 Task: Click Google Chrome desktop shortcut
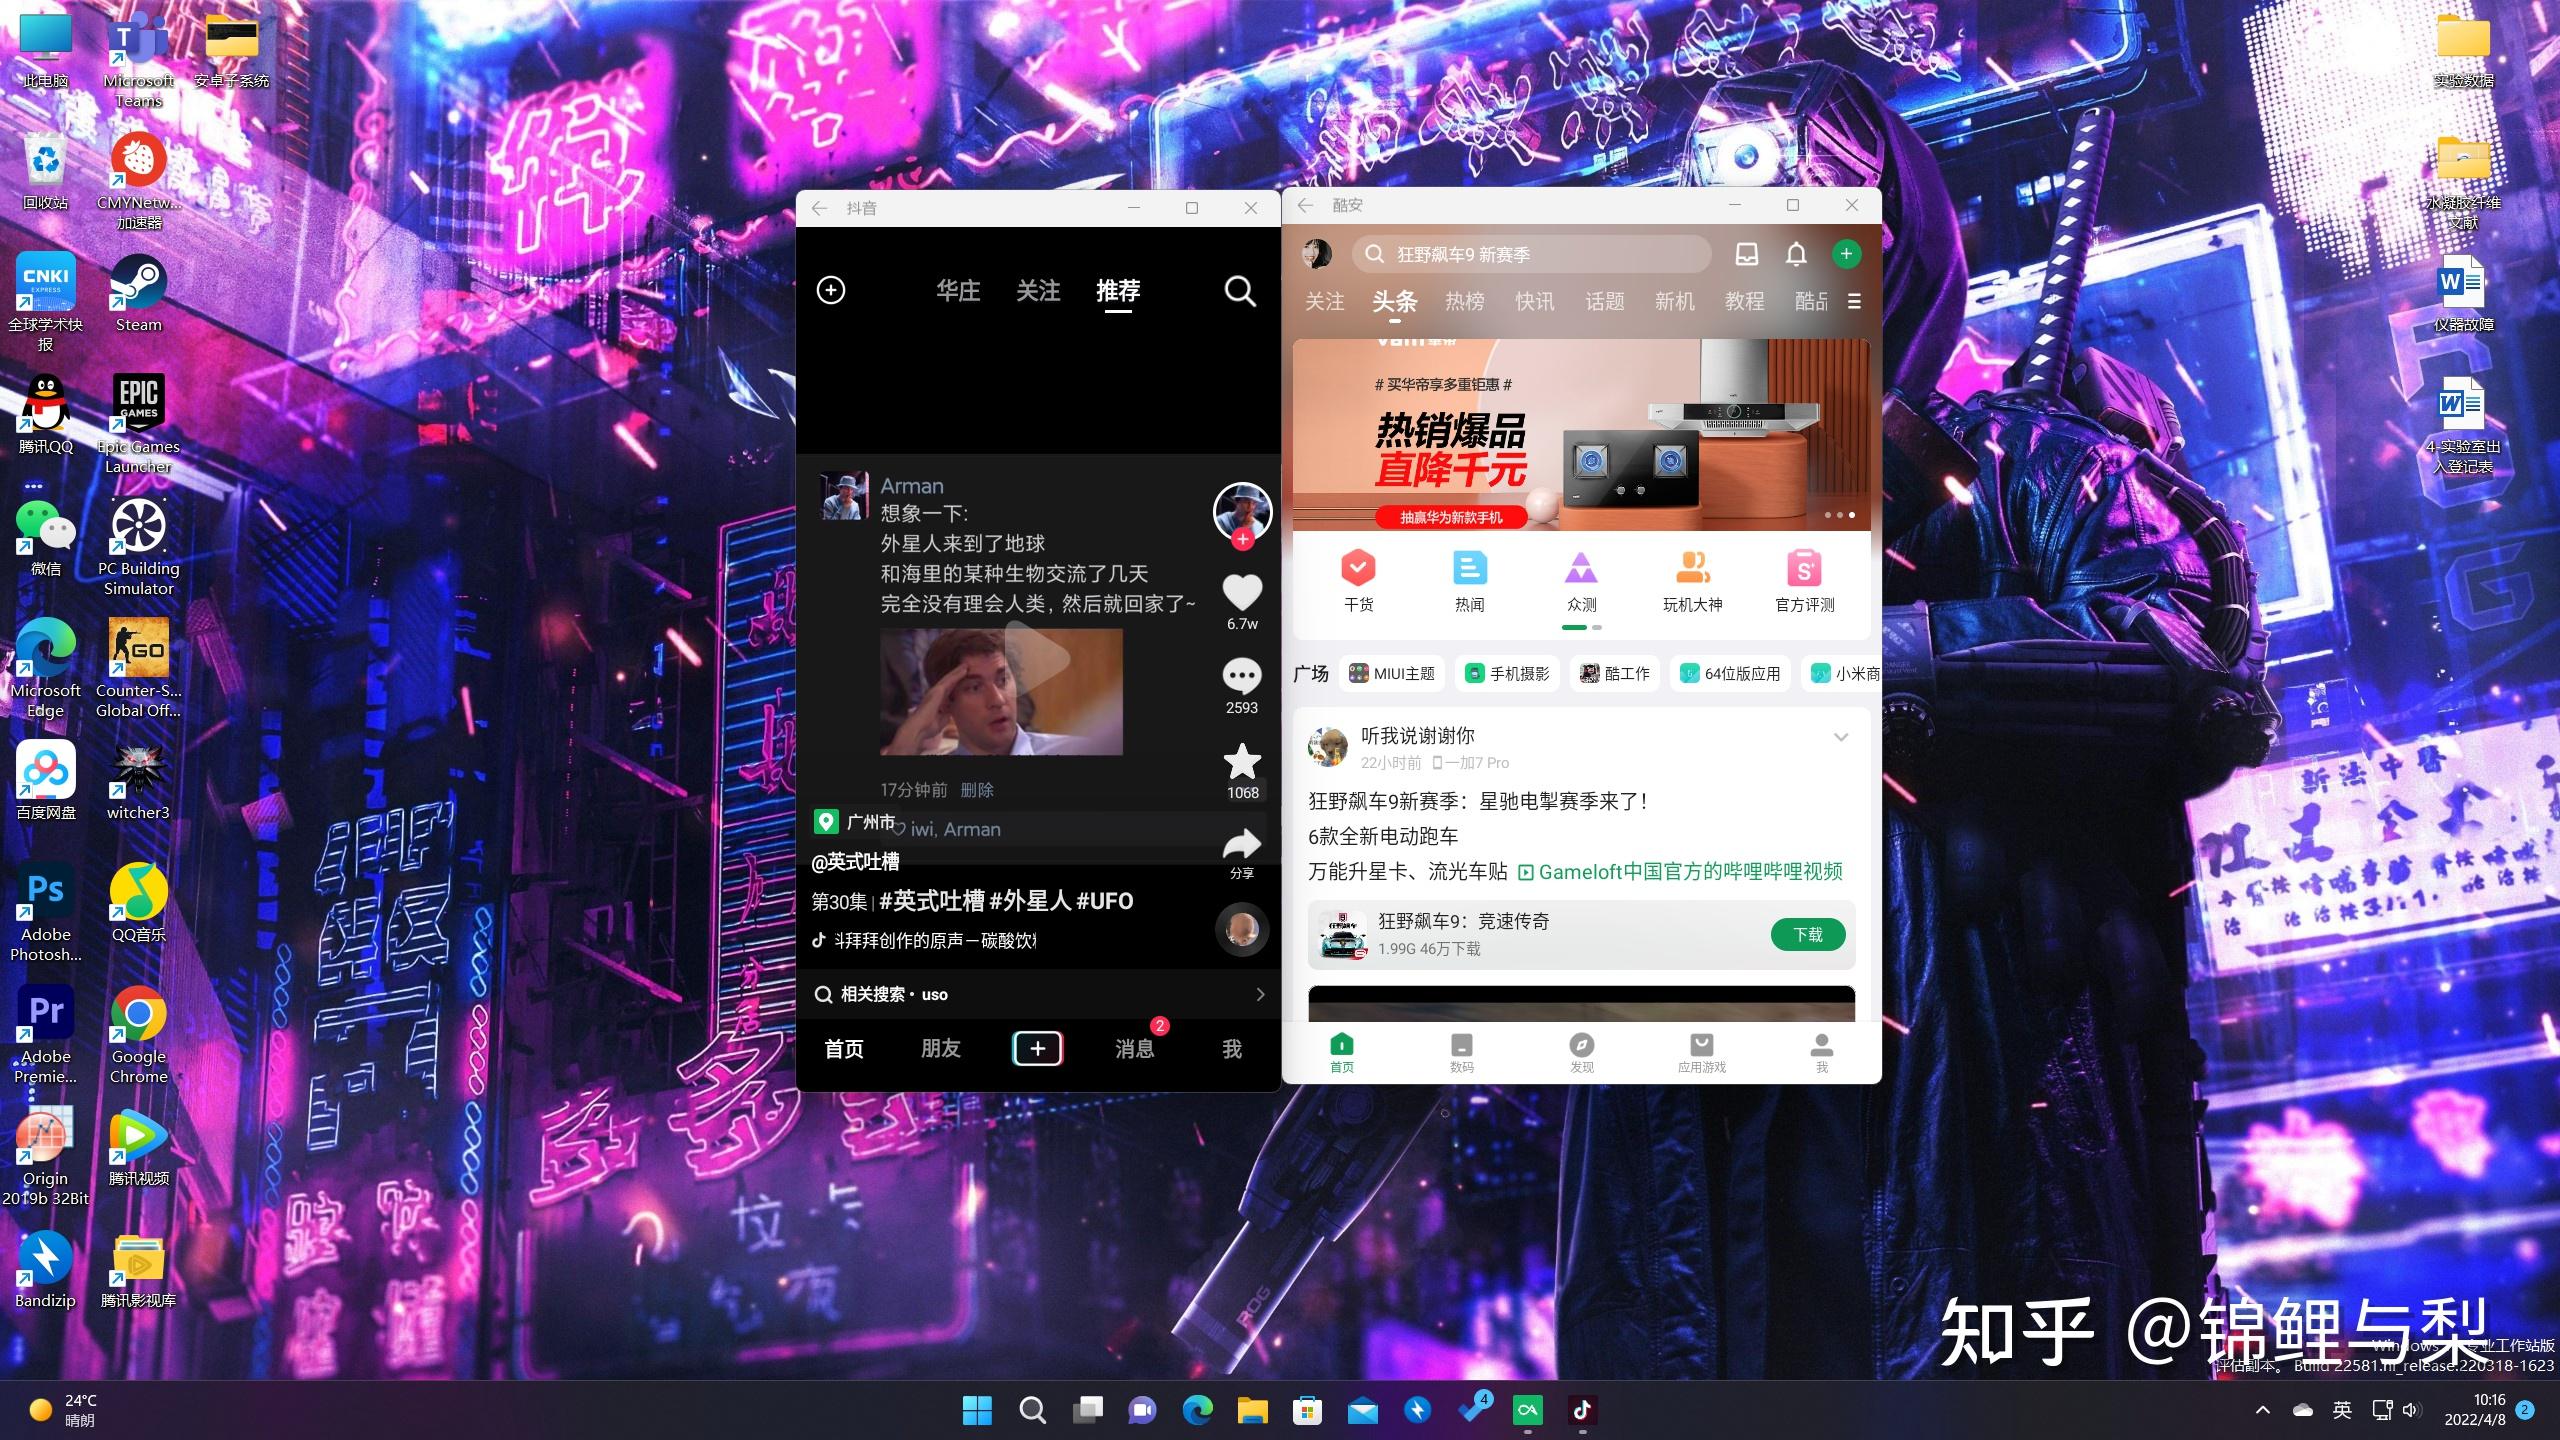tap(138, 1035)
